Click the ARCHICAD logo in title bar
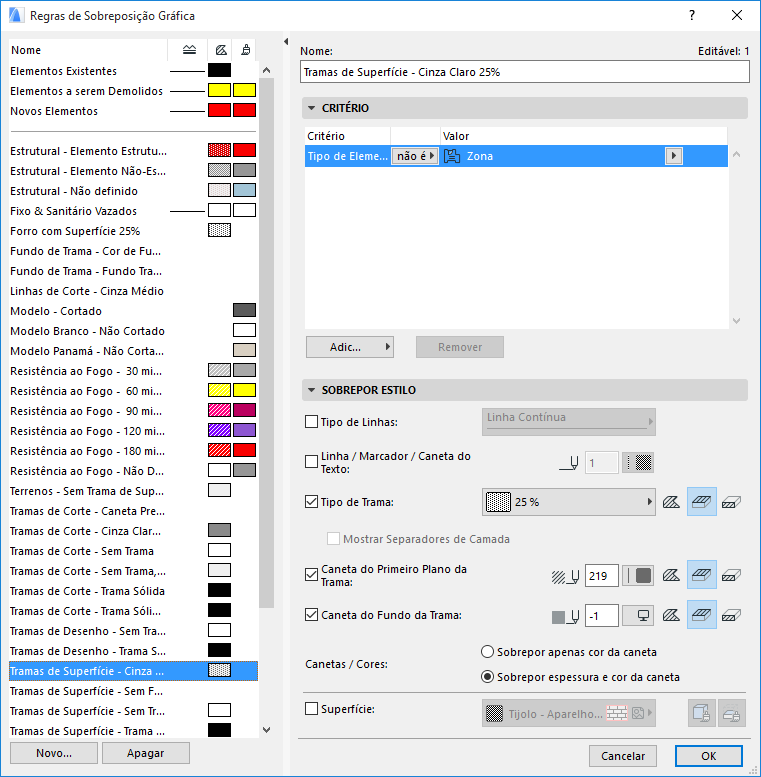Image resolution: width=761 pixels, height=777 pixels. point(16,15)
